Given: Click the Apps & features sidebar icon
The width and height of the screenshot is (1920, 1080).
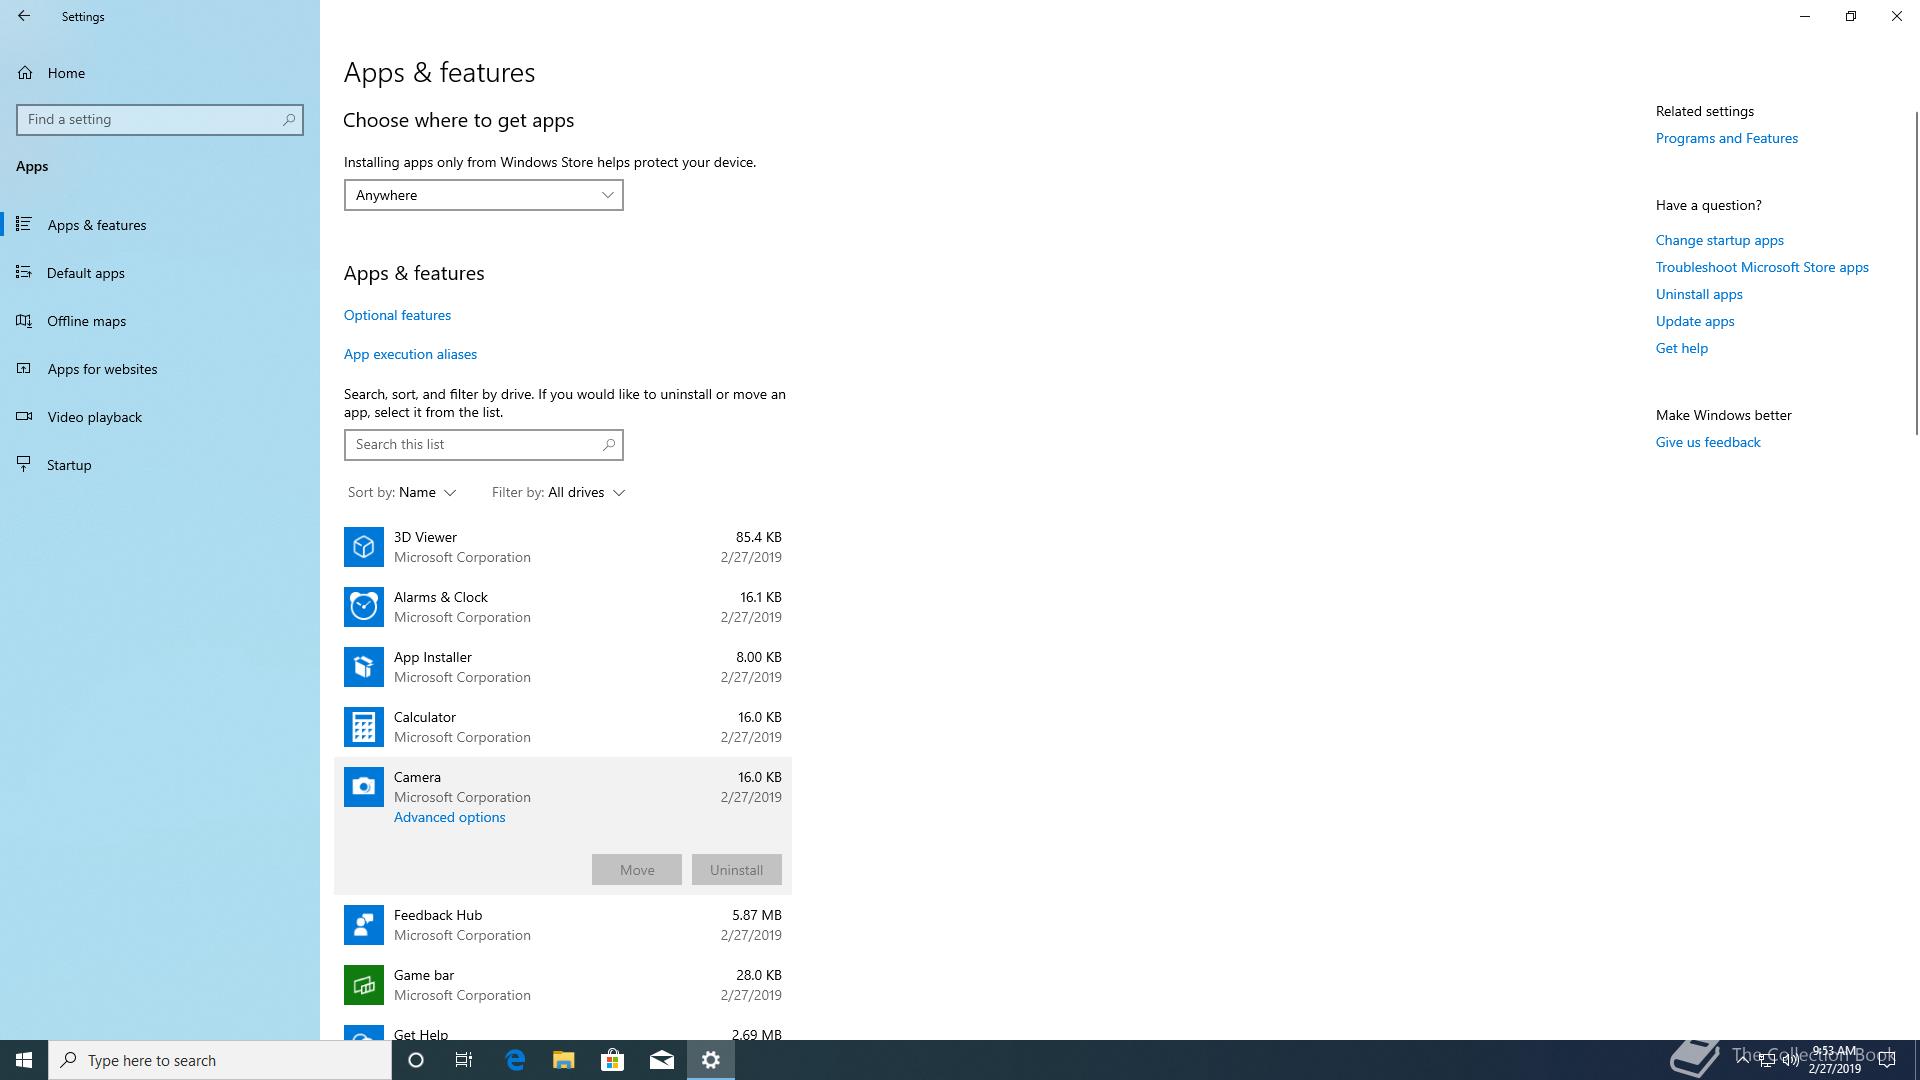Looking at the screenshot, I should [23, 224].
